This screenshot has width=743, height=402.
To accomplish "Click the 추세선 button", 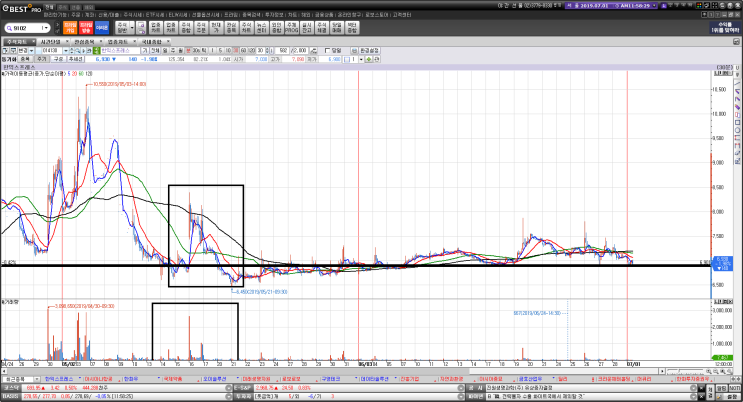I will 75,59.
